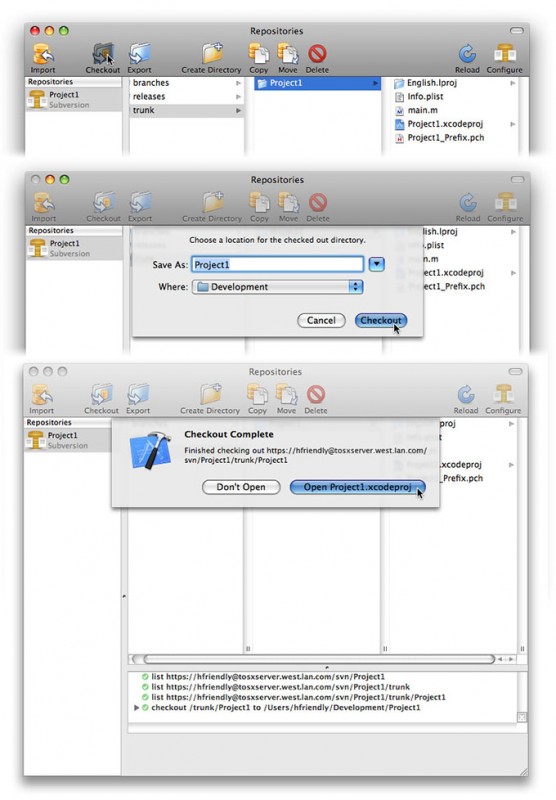Click the horizontal scrollbar under browser columns
This screenshot has height=800, width=556.
(320, 659)
